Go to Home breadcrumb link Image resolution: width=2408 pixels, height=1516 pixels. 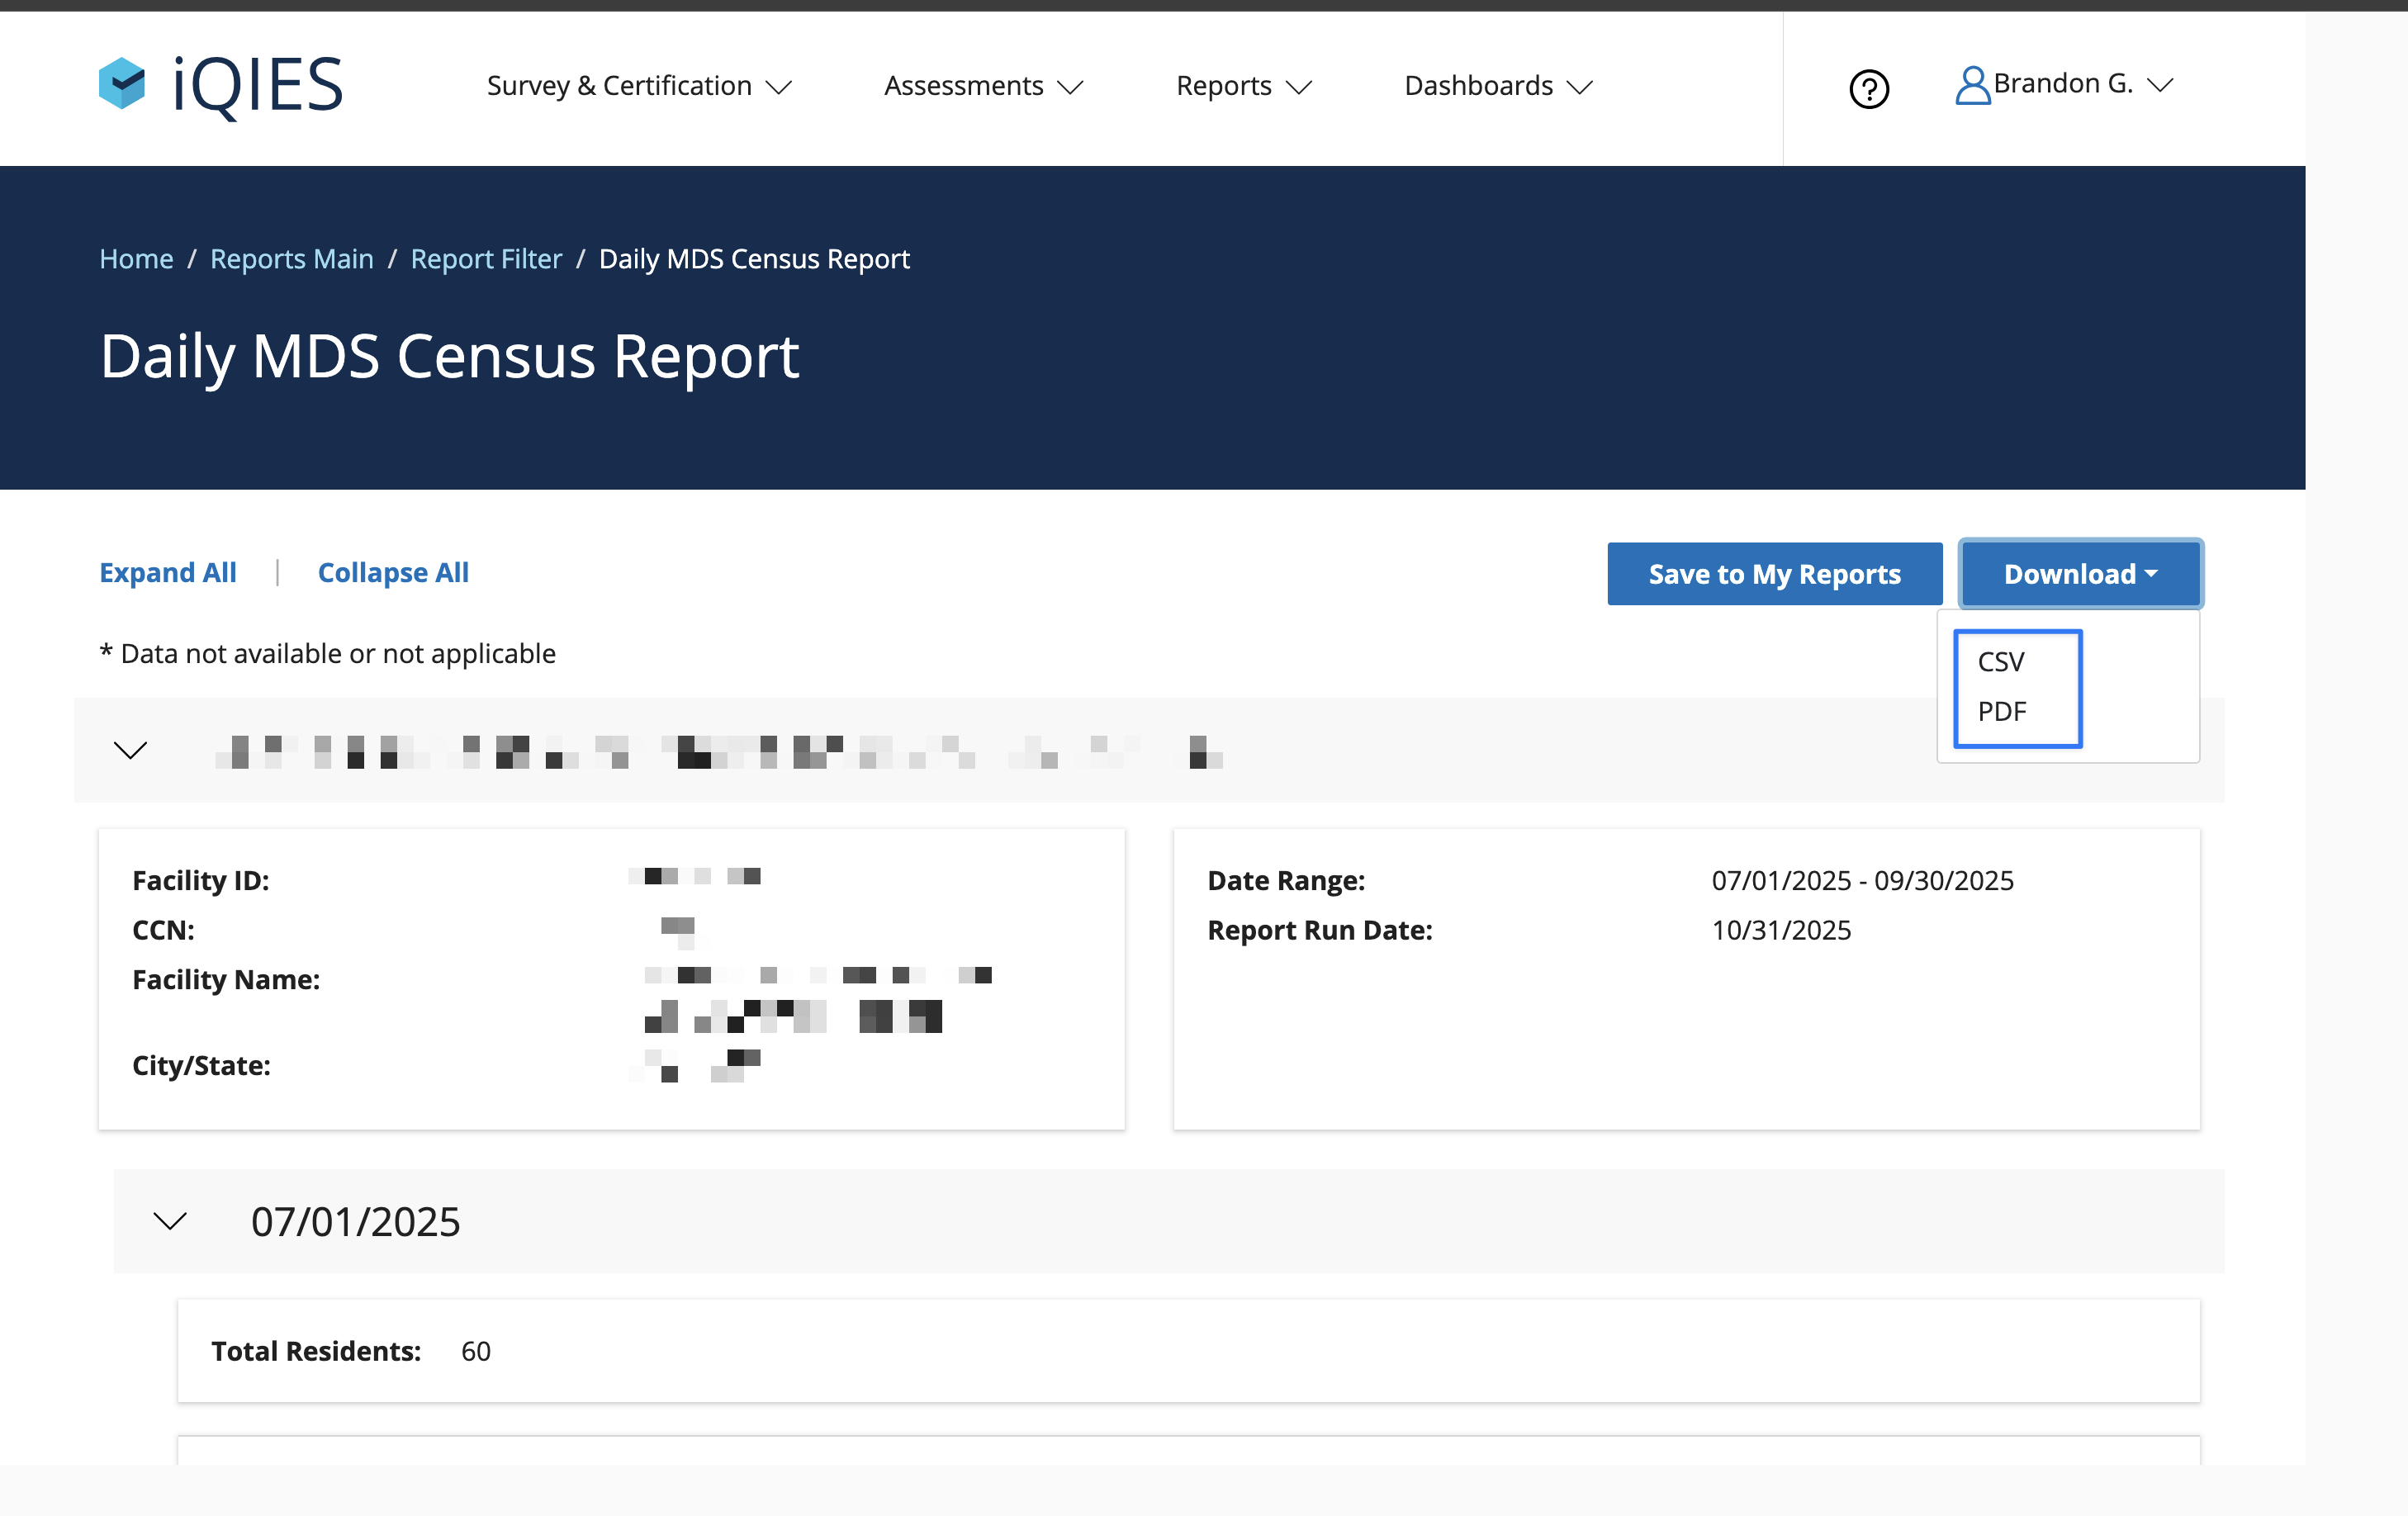tap(136, 259)
